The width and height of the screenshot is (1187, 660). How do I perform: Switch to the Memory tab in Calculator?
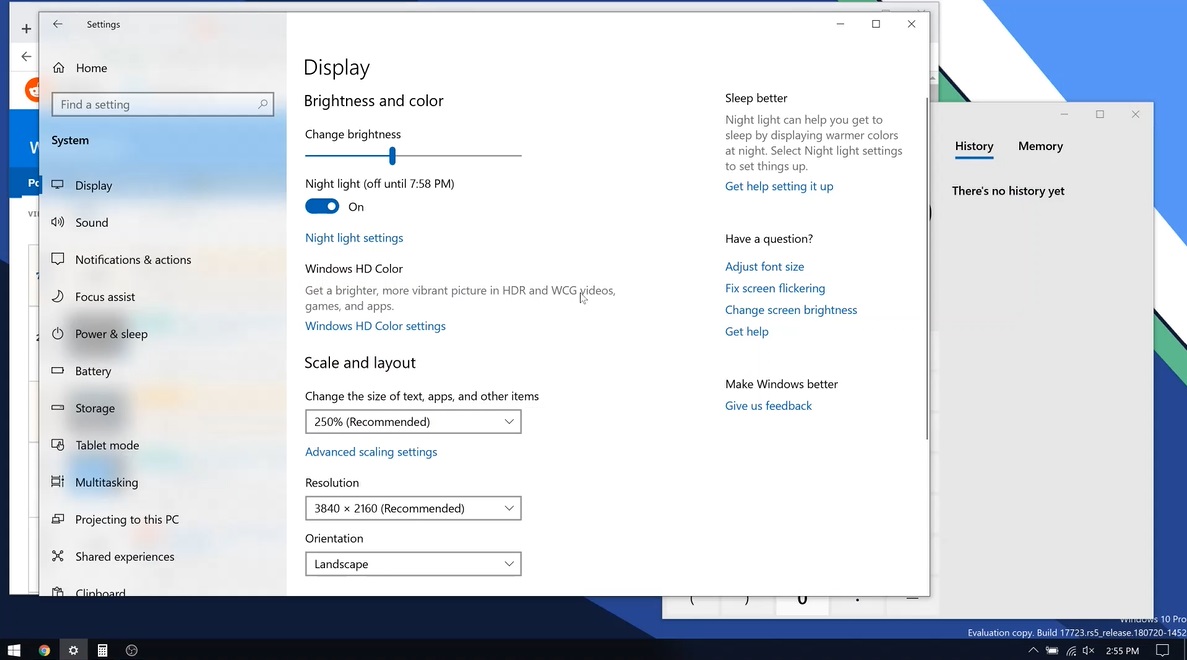[x=1040, y=146]
